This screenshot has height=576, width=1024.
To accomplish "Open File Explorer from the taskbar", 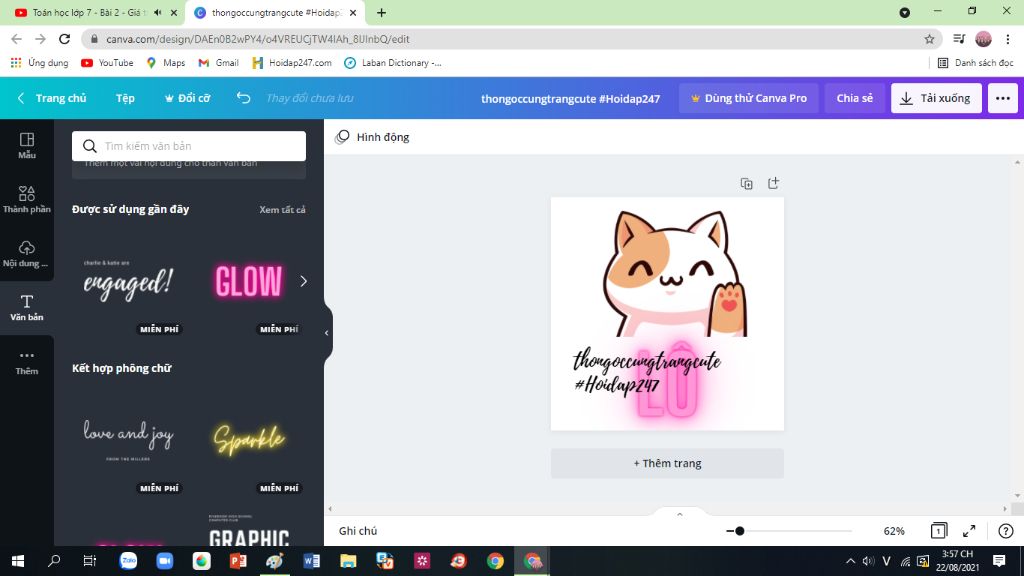I will (348, 561).
